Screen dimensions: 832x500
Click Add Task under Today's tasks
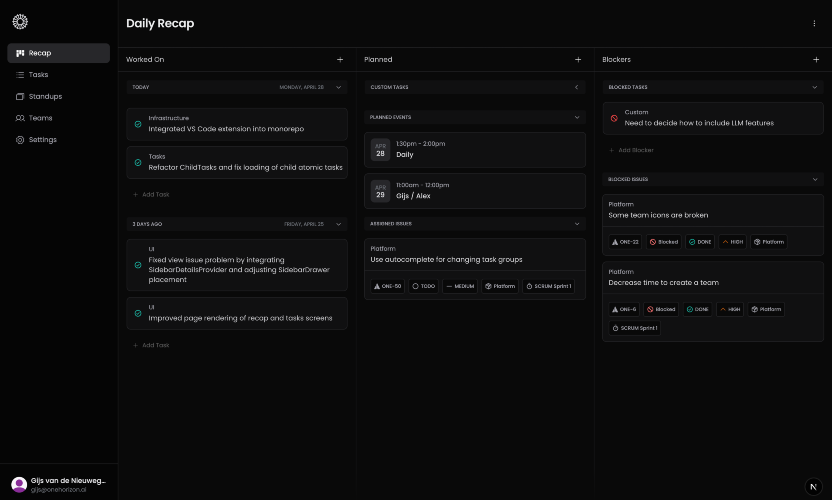[x=155, y=194]
